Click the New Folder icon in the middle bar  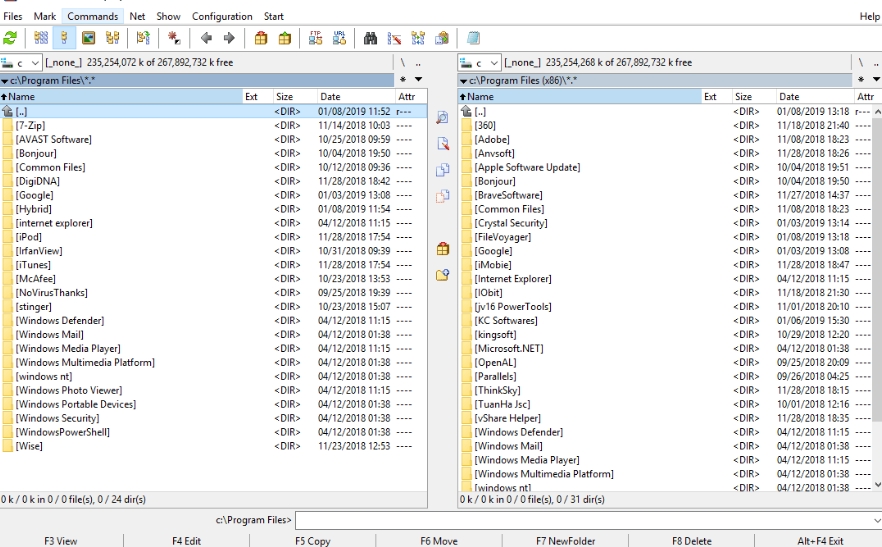point(443,275)
